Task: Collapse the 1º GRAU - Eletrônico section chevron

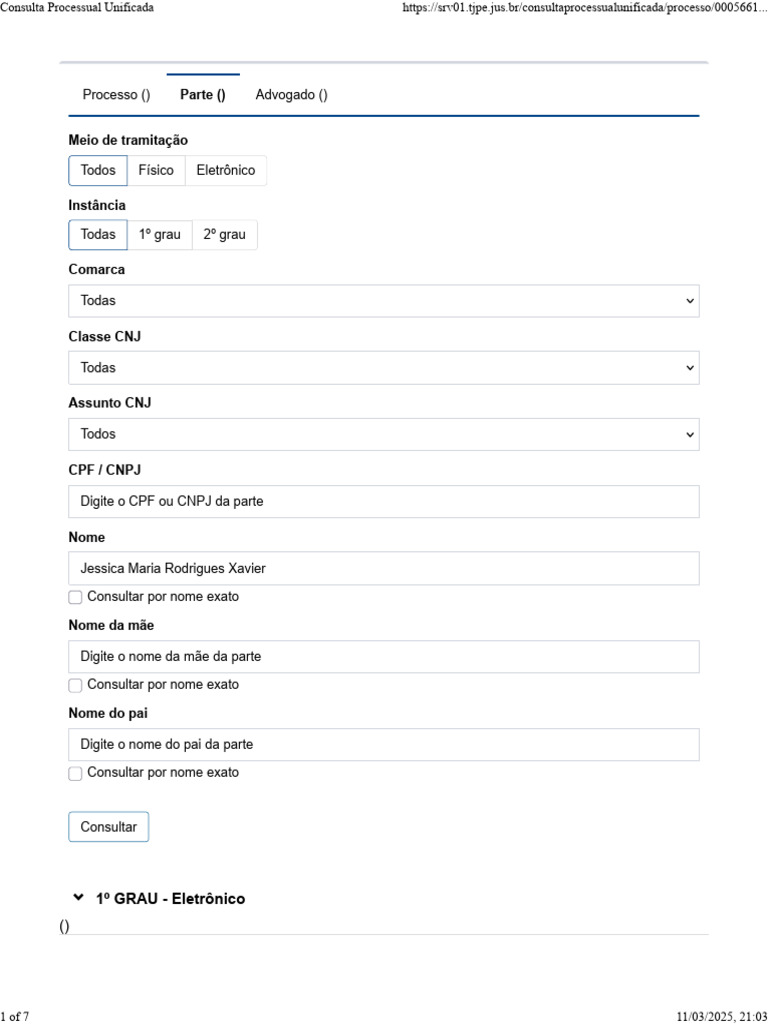Action: pos(78,898)
